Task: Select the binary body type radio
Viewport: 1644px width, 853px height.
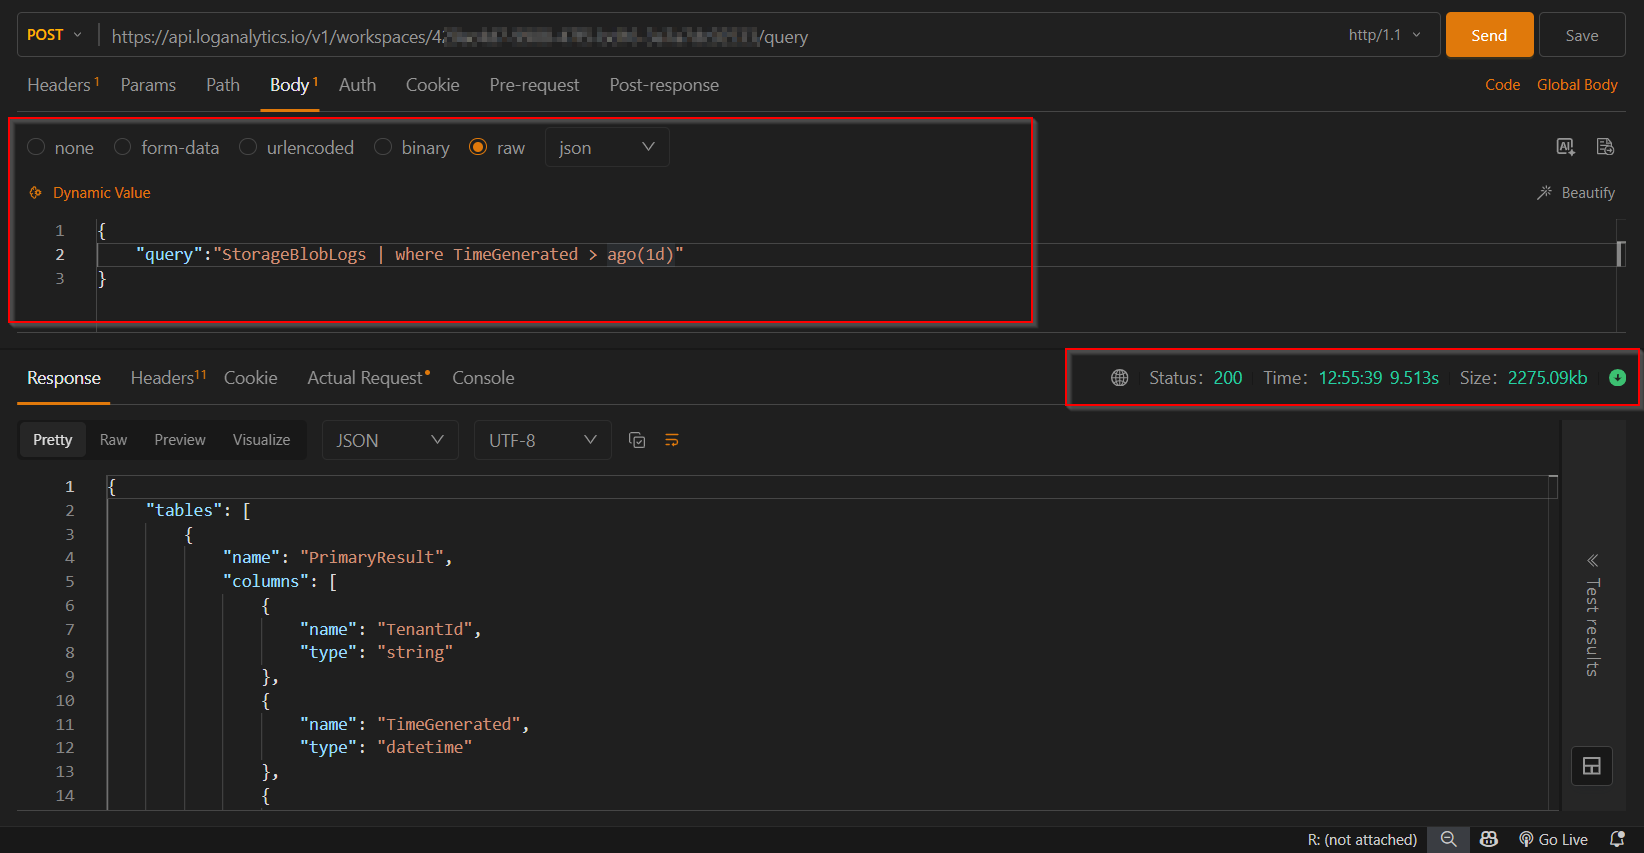Action: (383, 147)
